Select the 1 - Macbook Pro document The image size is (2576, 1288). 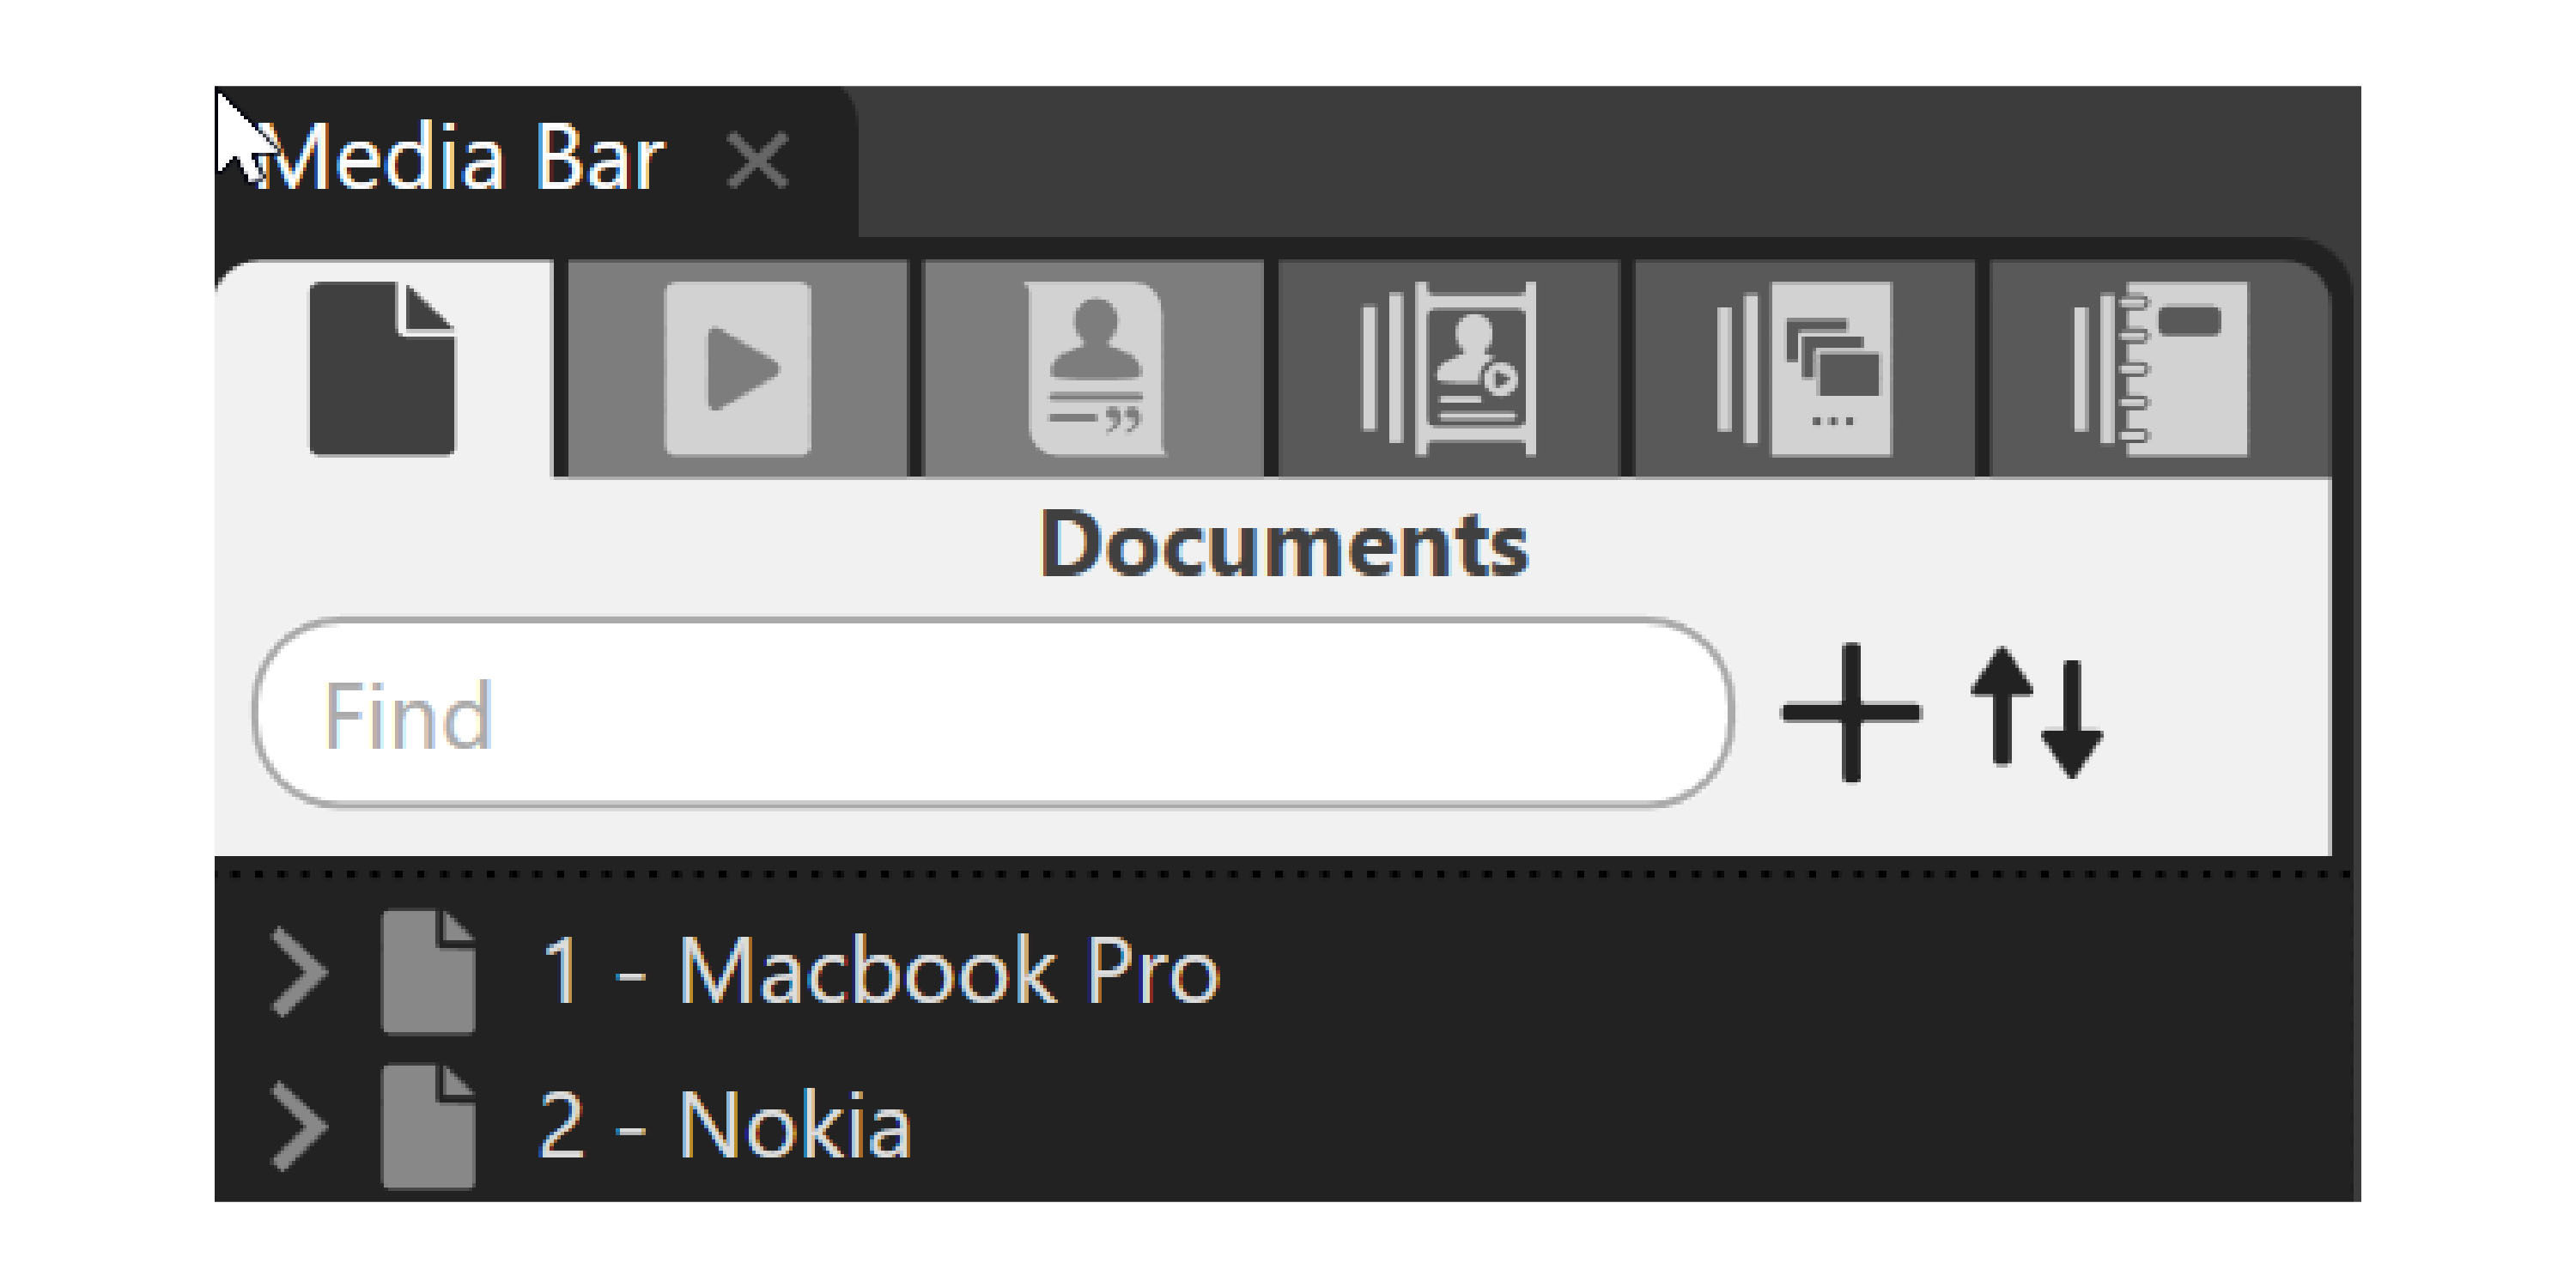pyautogui.click(x=880, y=971)
